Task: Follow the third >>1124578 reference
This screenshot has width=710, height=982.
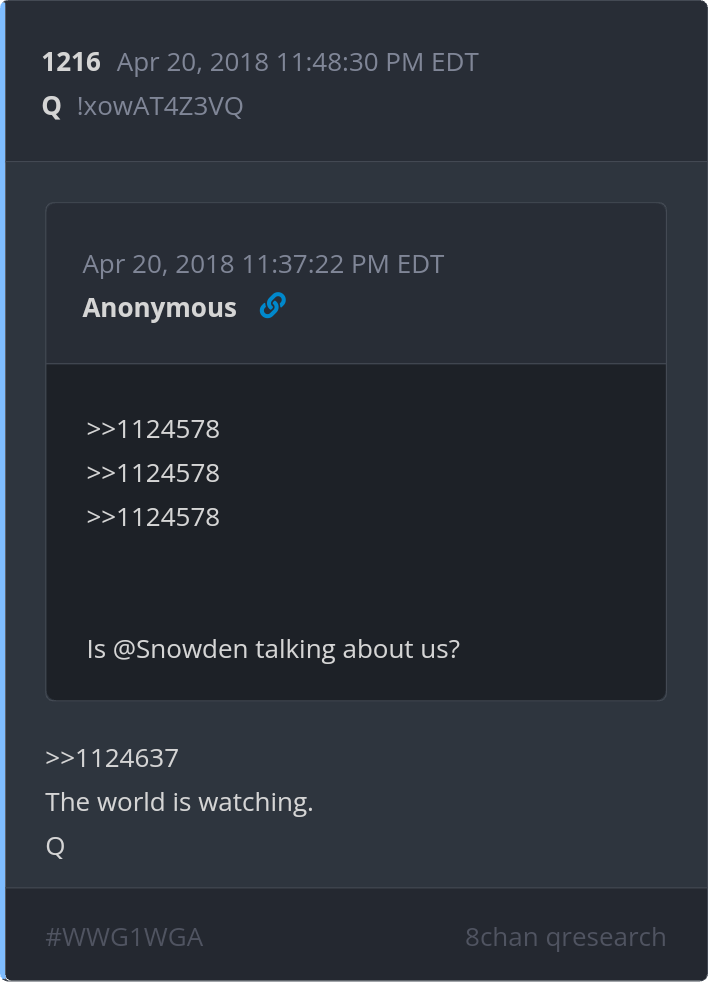Action: tap(153, 517)
